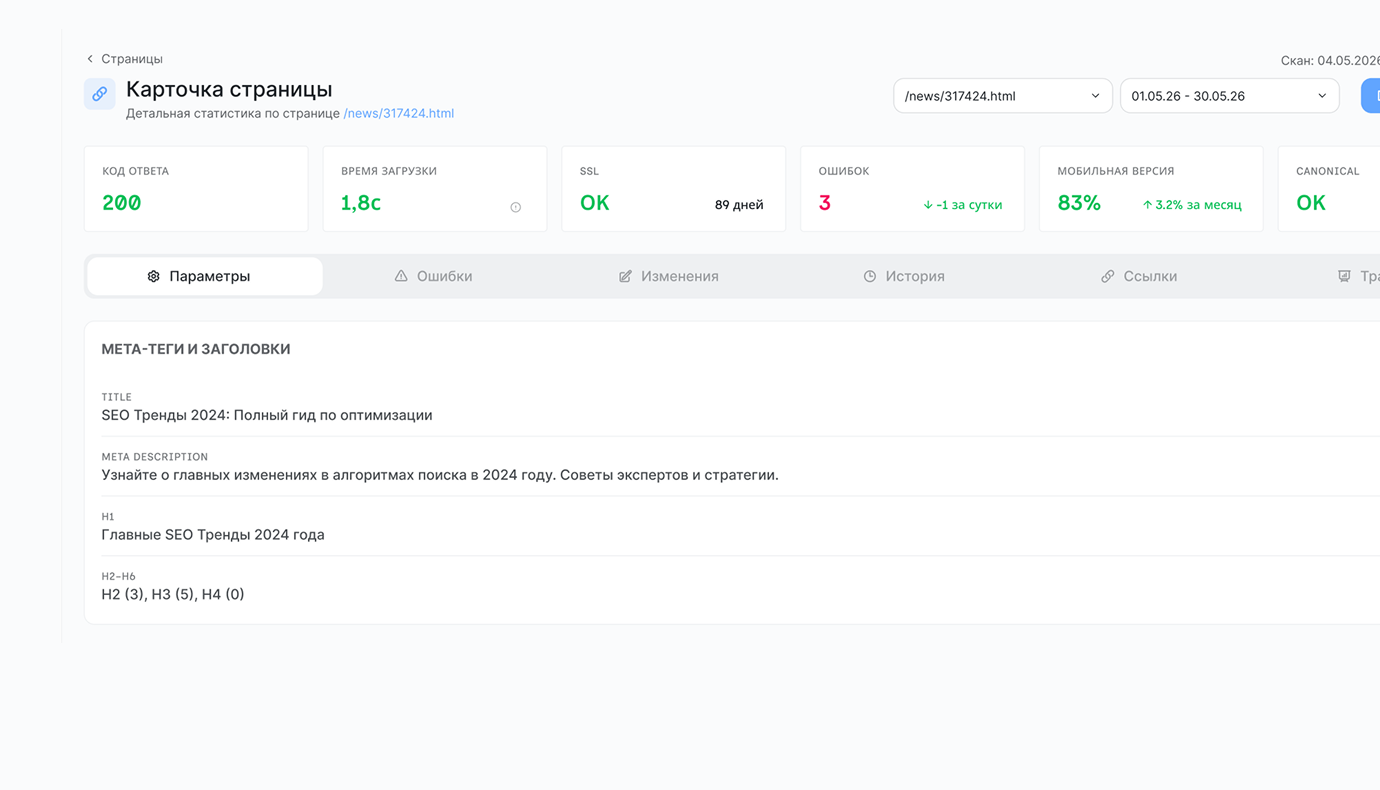Click the response code value 200

pyautogui.click(x=122, y=203)
